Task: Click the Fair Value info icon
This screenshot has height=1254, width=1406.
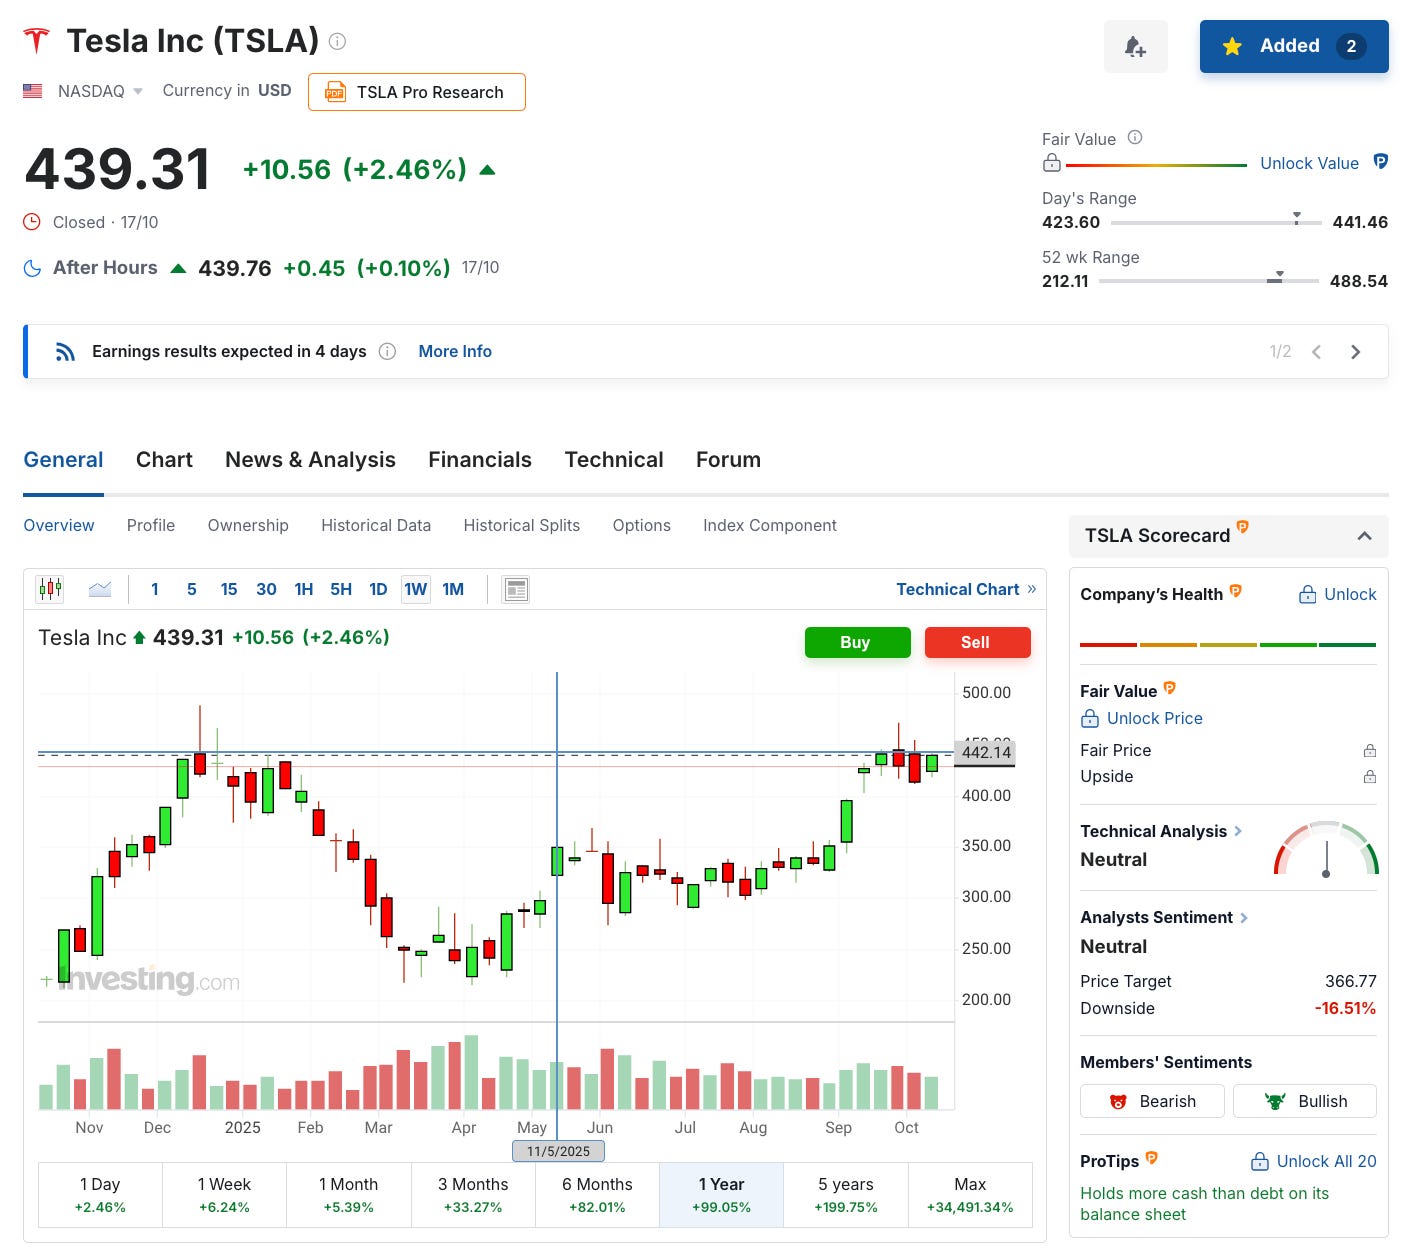Action: click(x=1135, y=138)
